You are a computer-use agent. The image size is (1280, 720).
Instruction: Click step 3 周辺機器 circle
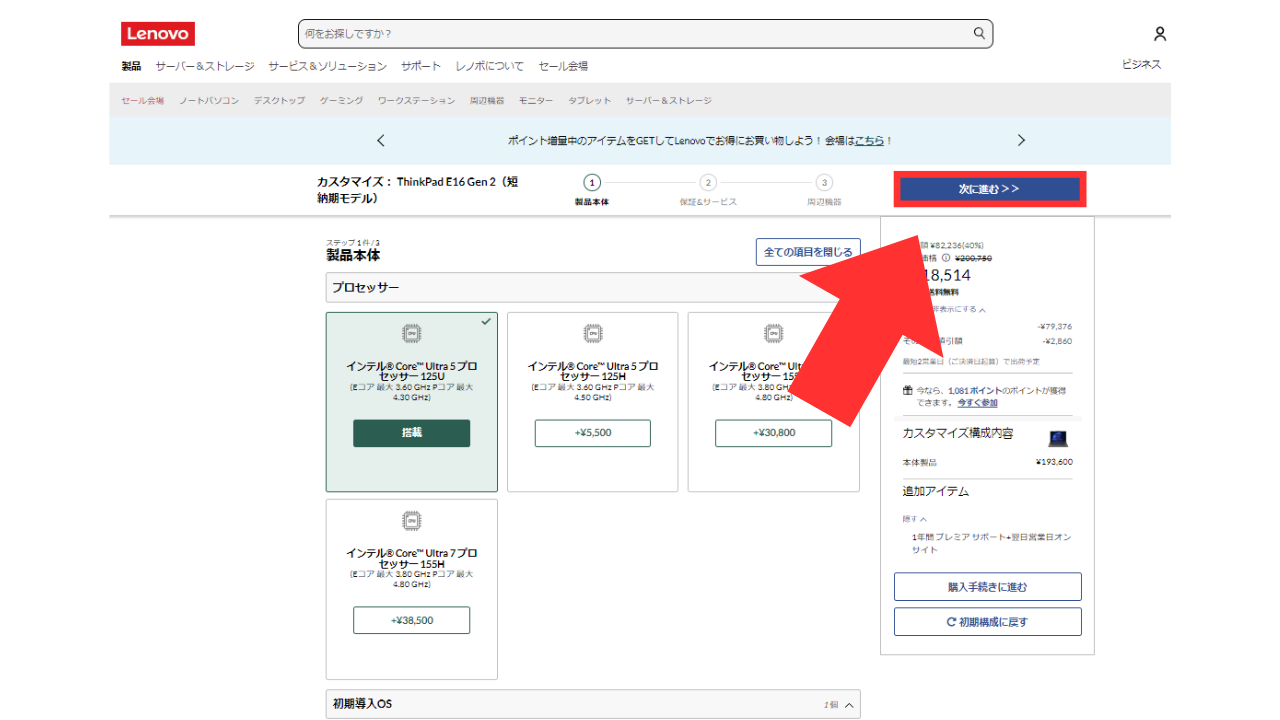[x=824, y=183]
